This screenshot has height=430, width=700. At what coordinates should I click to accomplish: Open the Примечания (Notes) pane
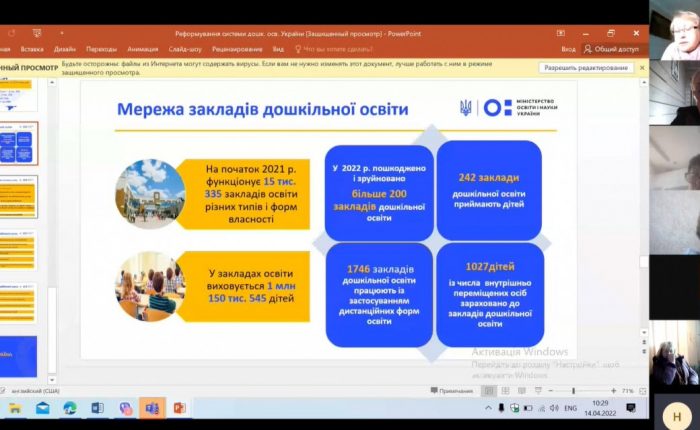pos(456,390)
